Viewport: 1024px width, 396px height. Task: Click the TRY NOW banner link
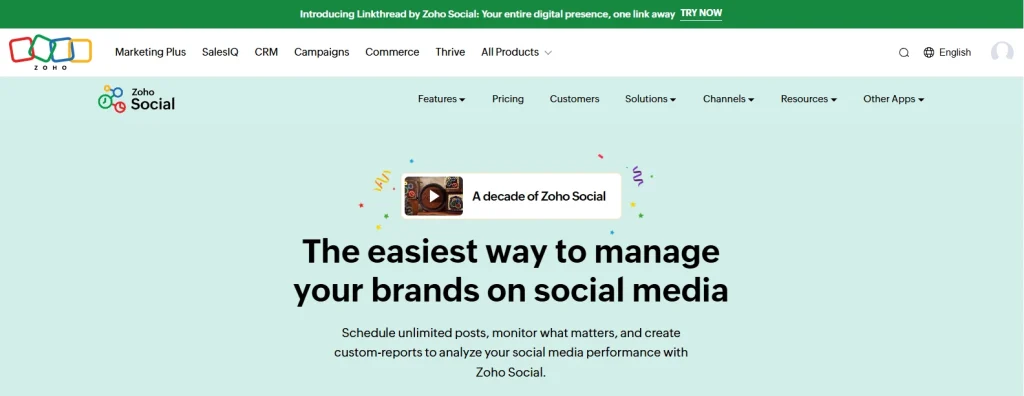click(x=701, y=14)
